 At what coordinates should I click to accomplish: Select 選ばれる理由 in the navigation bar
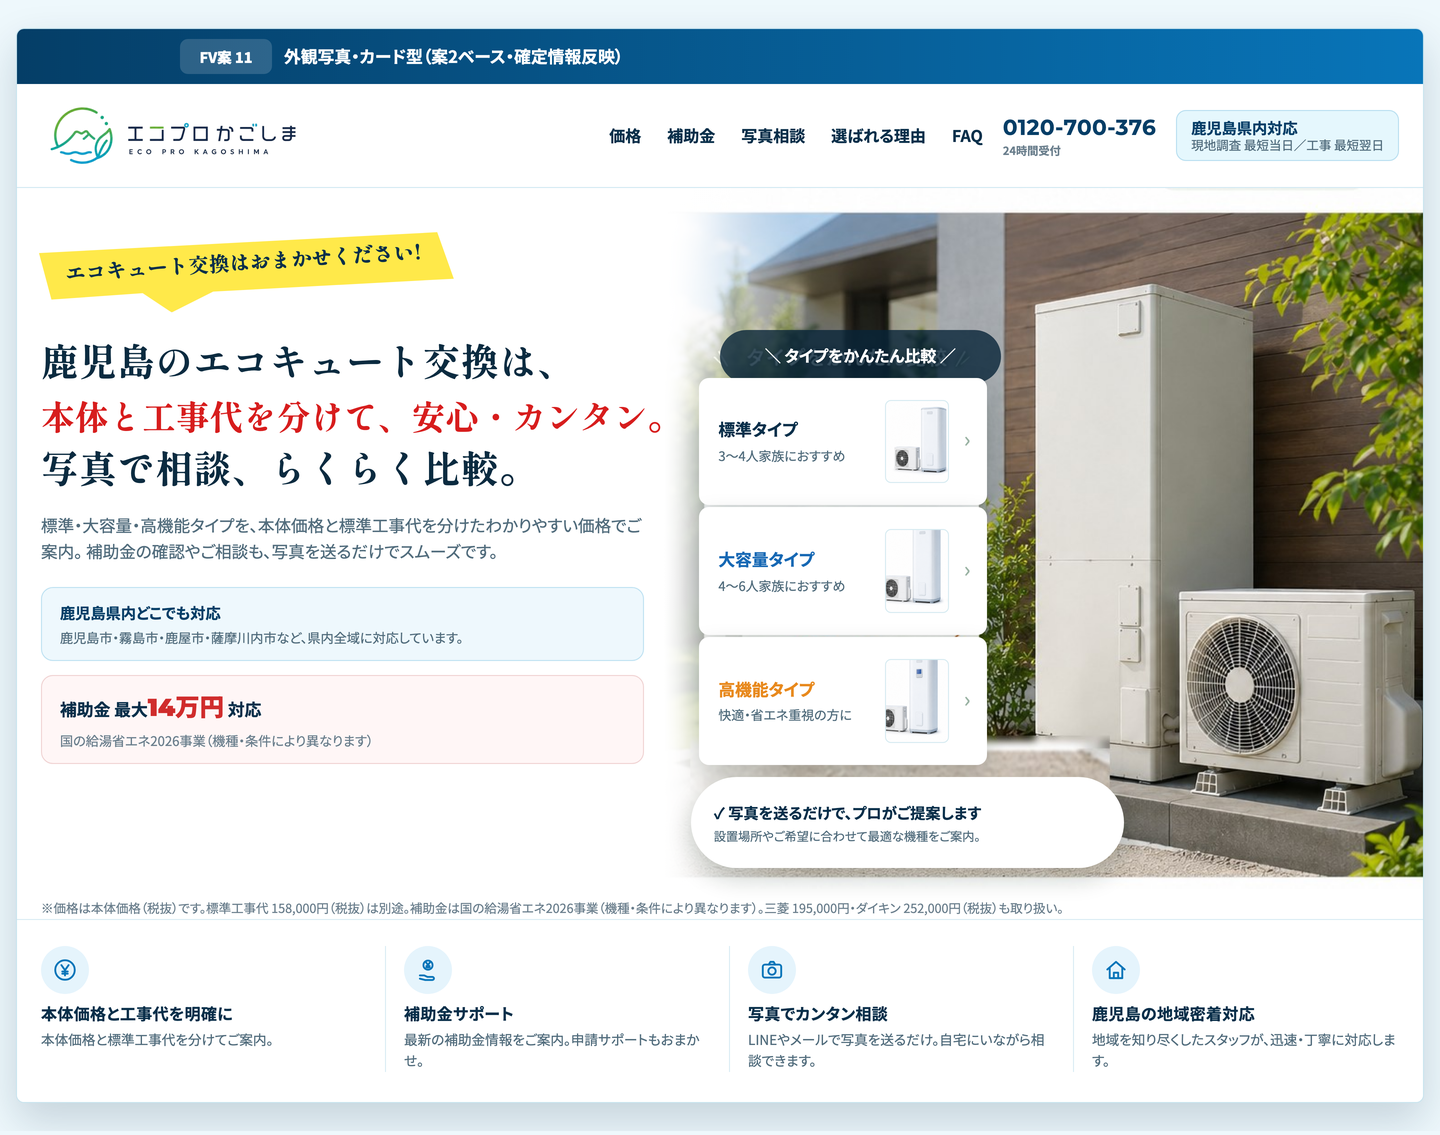878,136
